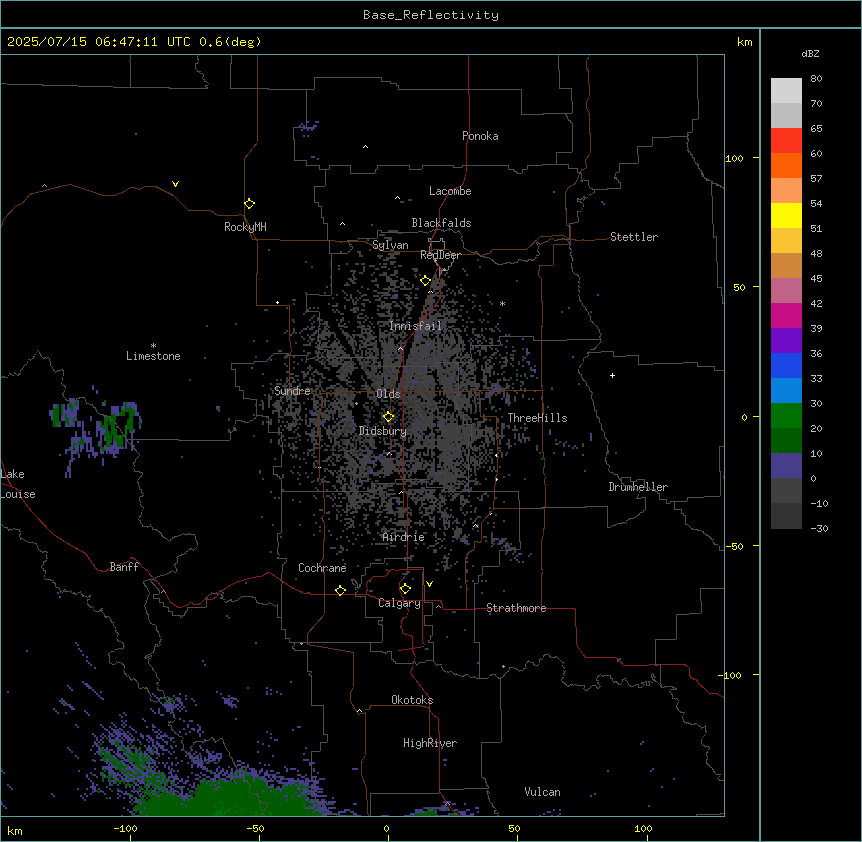Click the yellow V marker east of Calgary

point(429,584)
